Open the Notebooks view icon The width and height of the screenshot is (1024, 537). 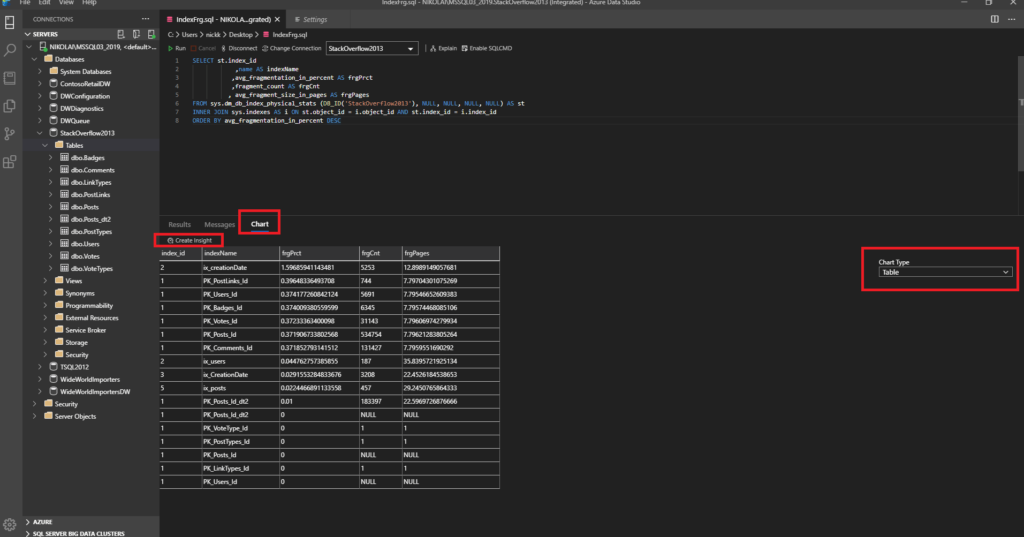pos(10,78)
